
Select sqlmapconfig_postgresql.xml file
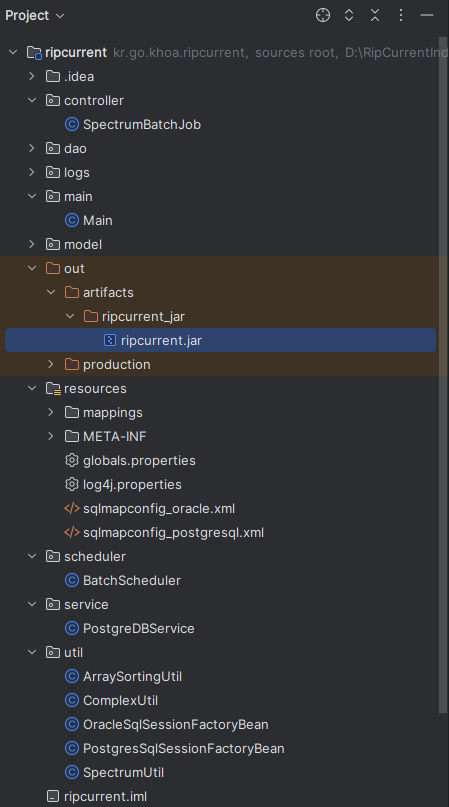click(x=173, y=533)
